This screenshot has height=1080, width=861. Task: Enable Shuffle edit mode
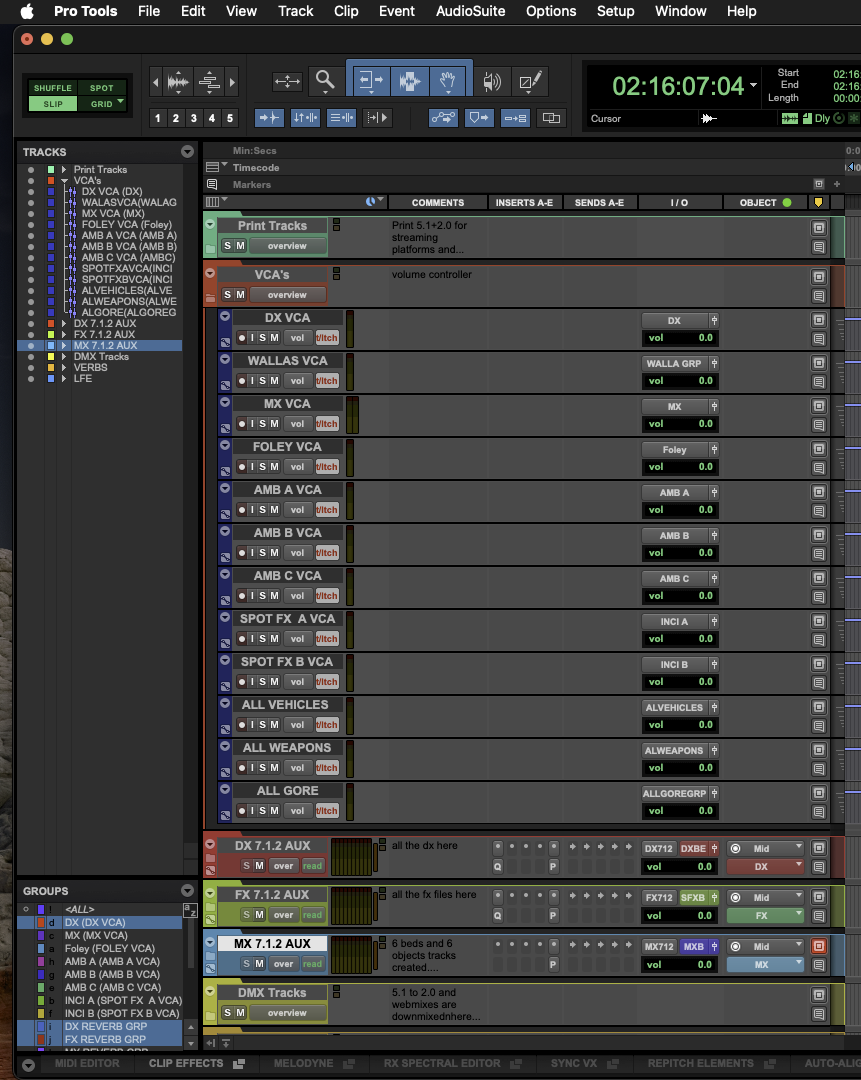click(53, 88)
